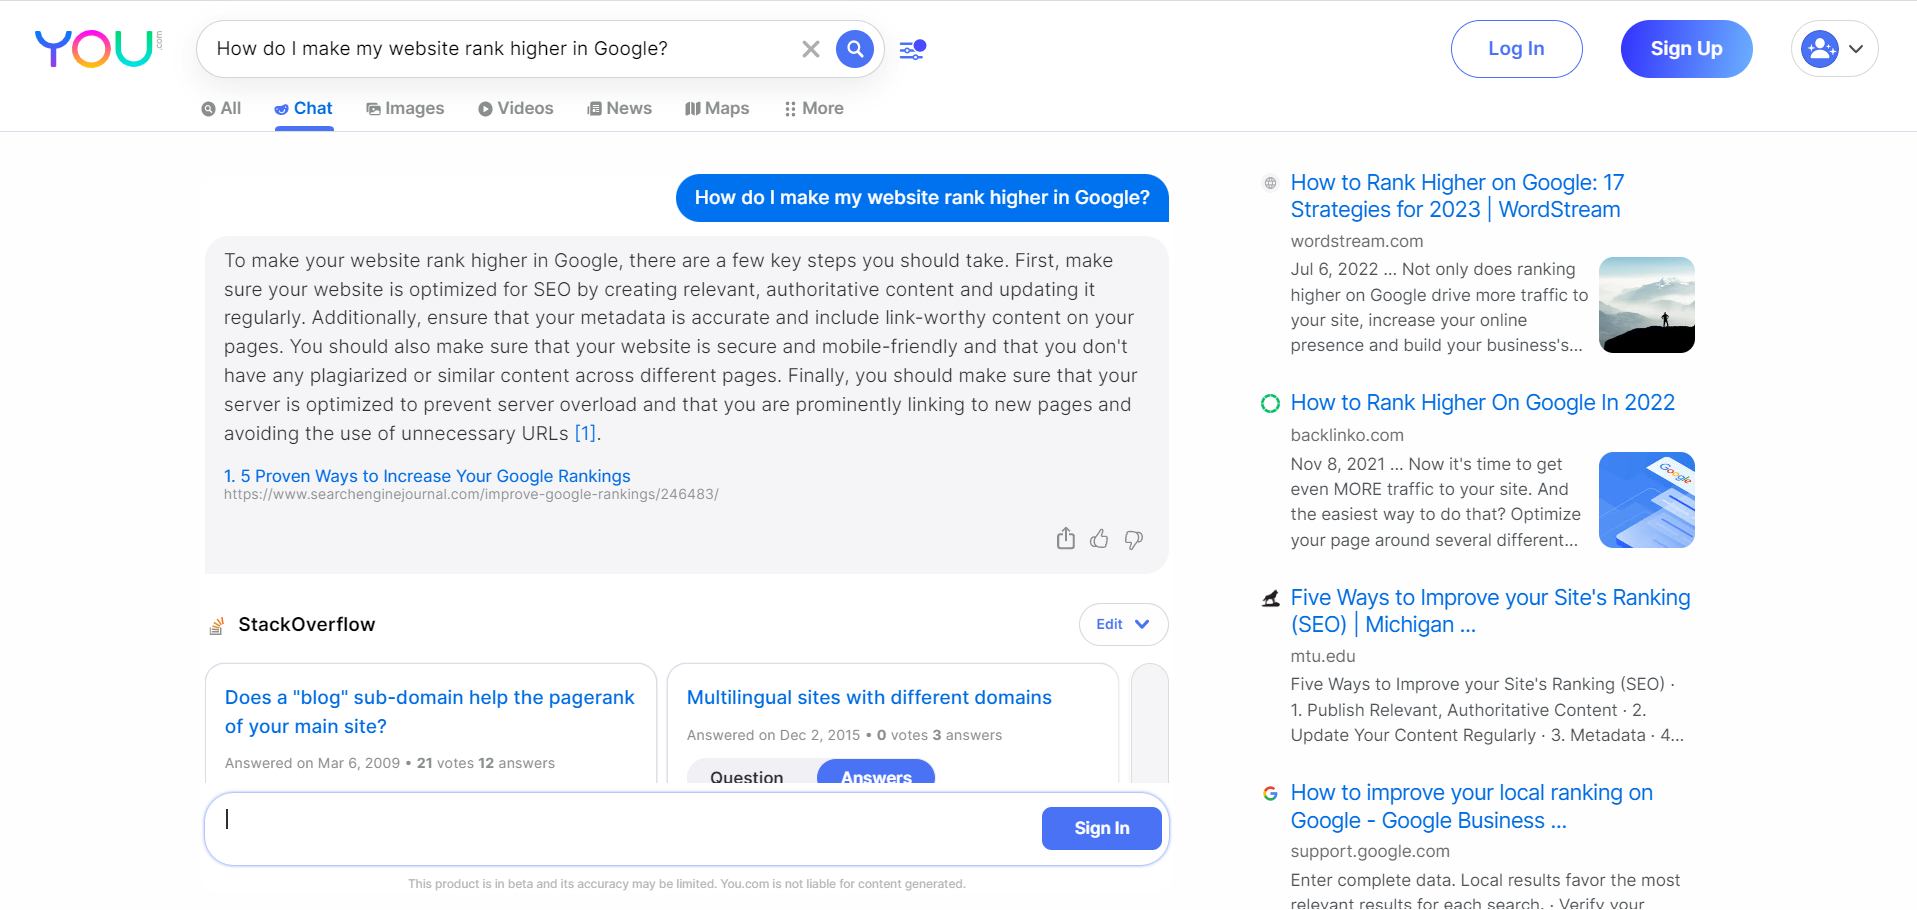The width and height of the screenshot is (1917, 910).
Task: Give the answer a thumbs up
Action: coord(1099,539)
